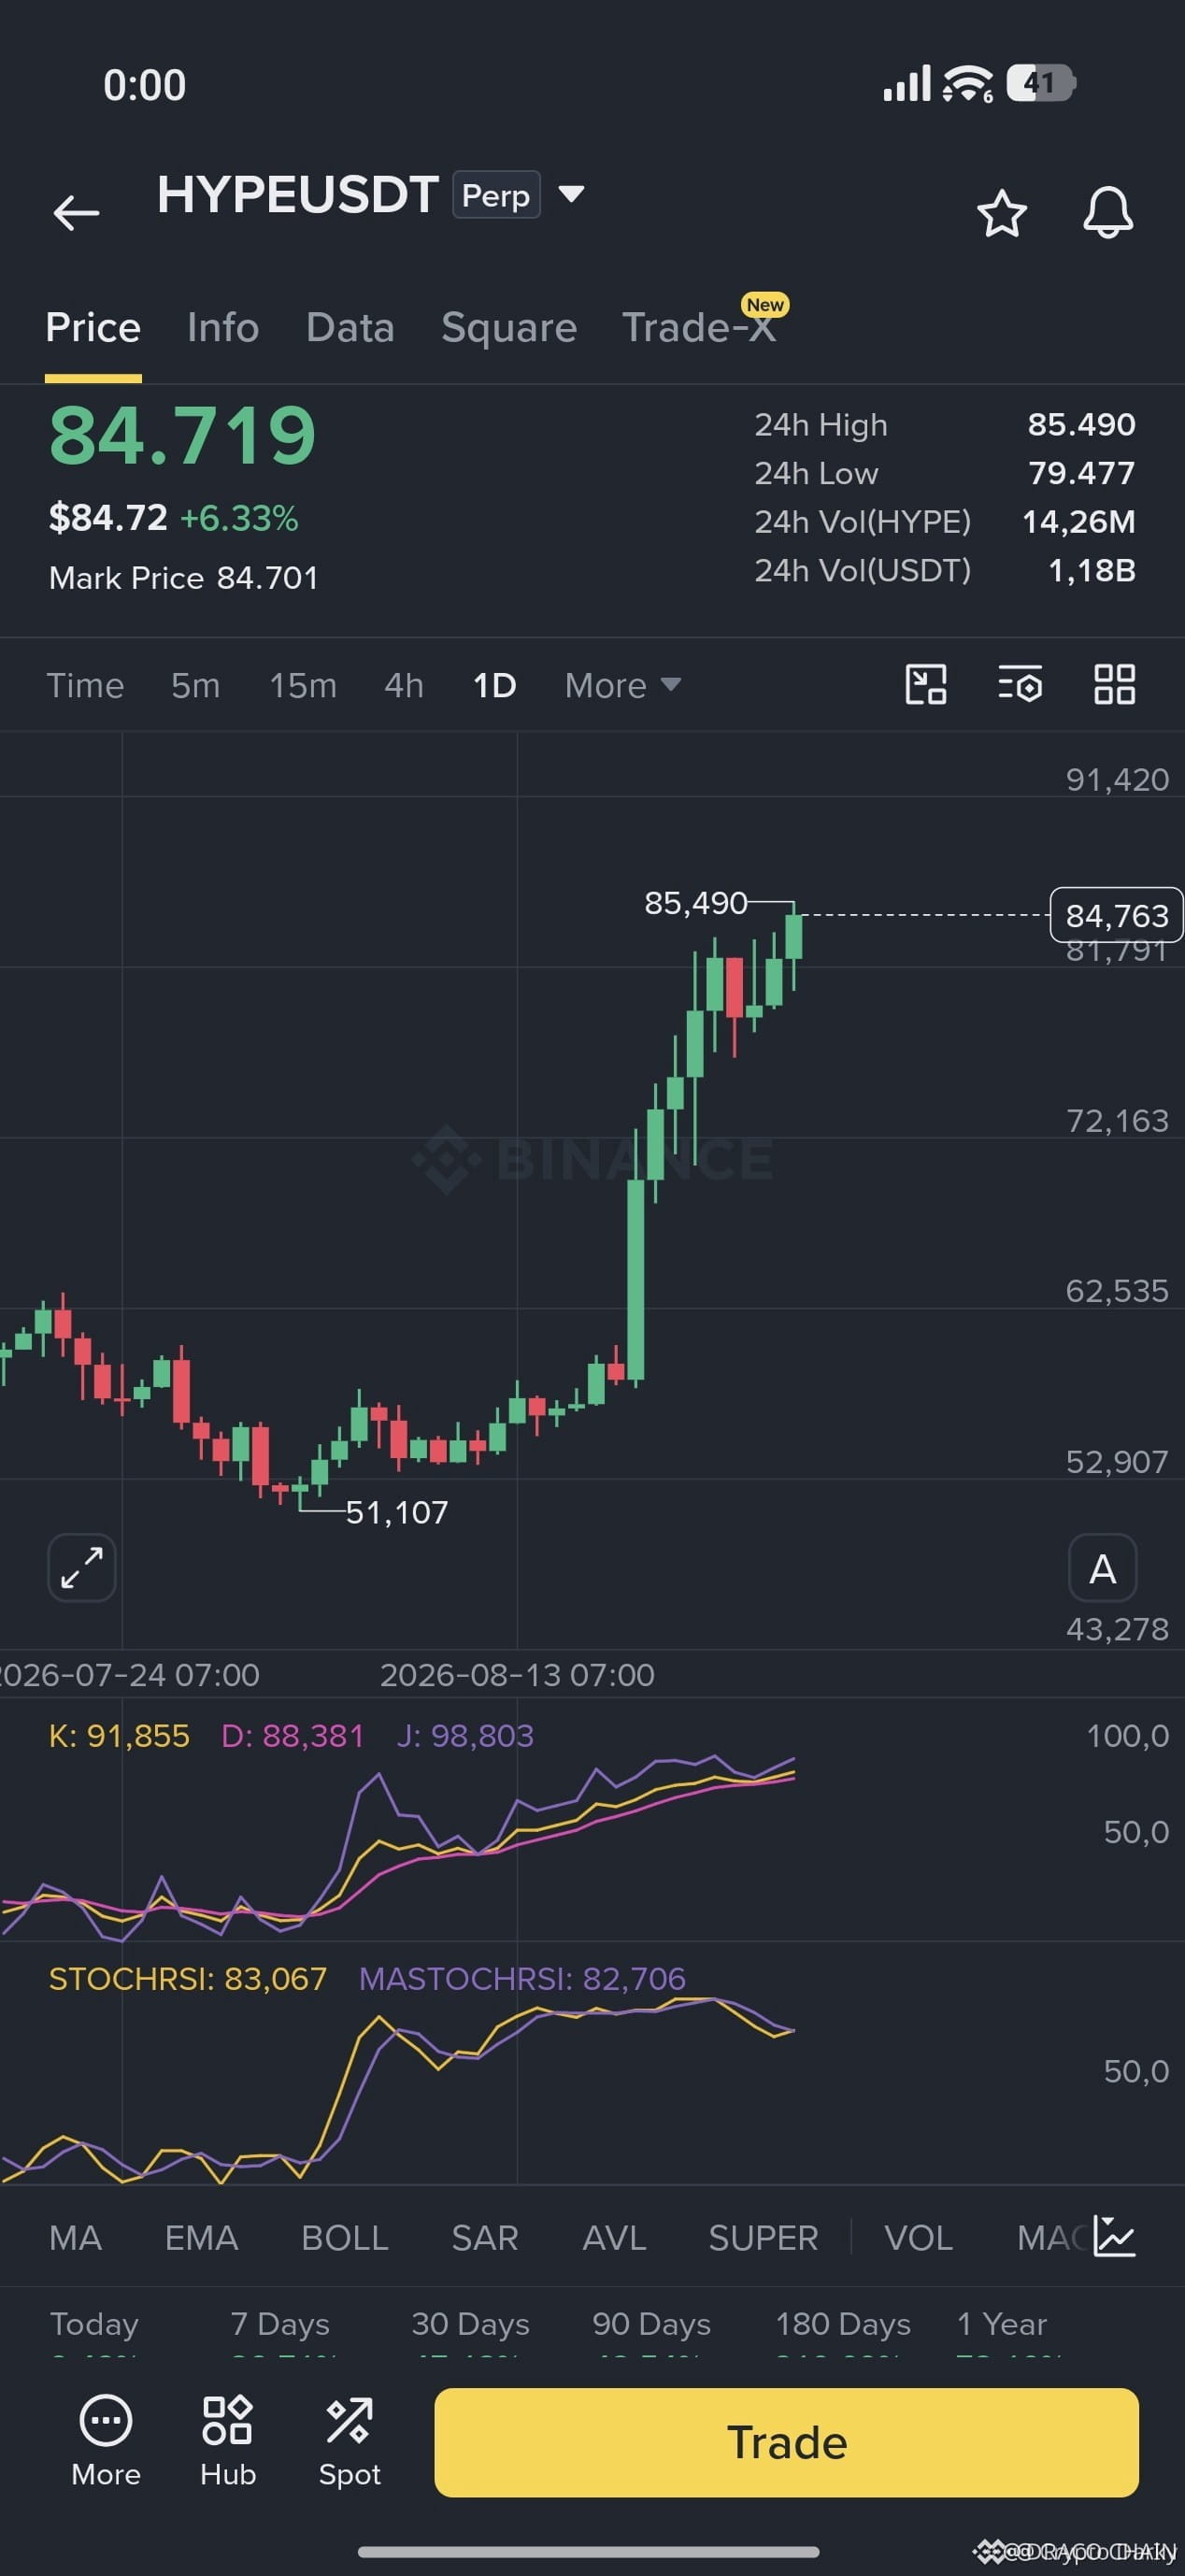Image resolution: width=1185 pixels, height=2576 pixels.
Task: Toggle the BOLL indicator
Action: coord(345,2237)
